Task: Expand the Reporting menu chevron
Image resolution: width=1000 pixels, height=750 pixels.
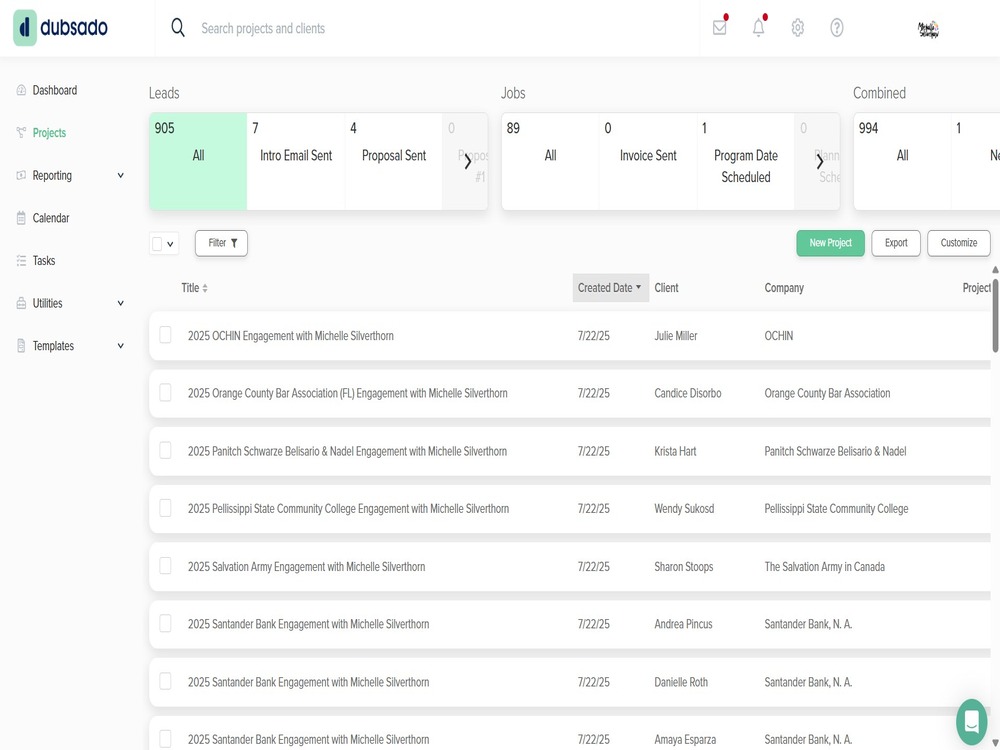Action: 121,175
